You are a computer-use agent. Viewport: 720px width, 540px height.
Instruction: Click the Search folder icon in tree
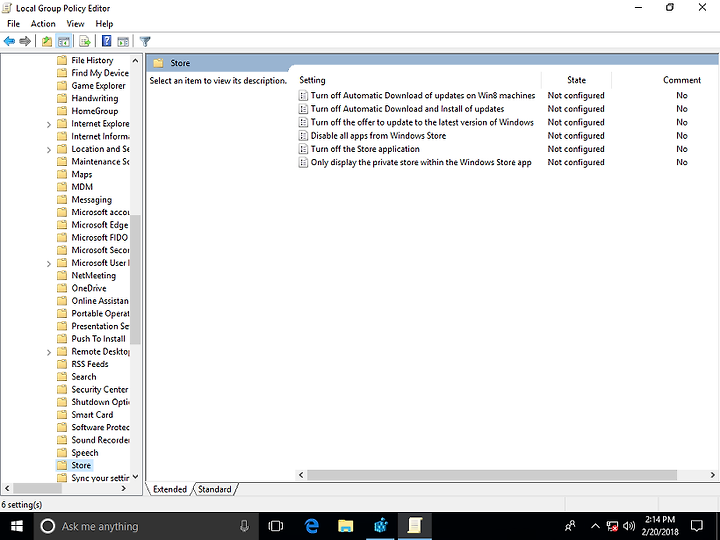coord(62,377)
